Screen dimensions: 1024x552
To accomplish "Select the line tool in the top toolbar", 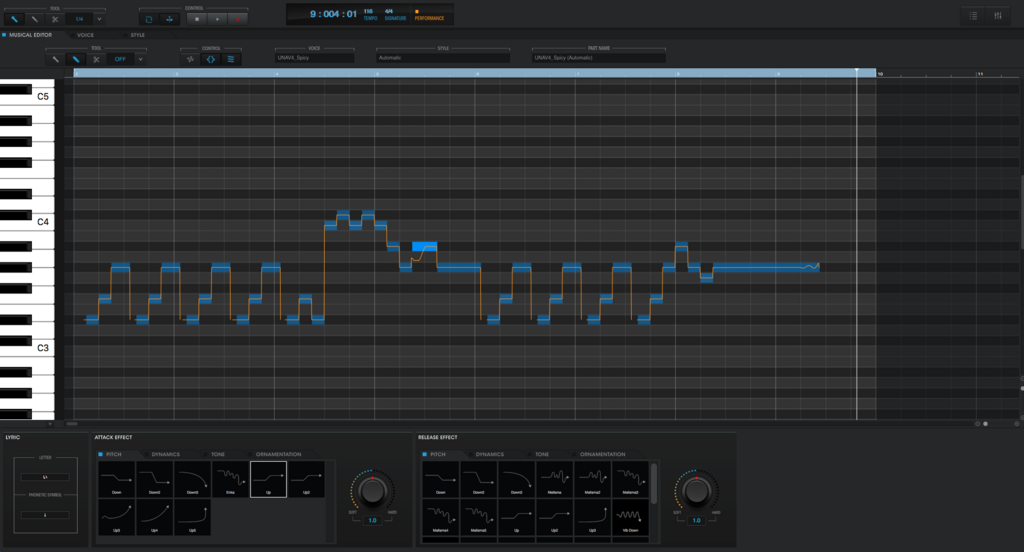I will click(x=35, y=19).
